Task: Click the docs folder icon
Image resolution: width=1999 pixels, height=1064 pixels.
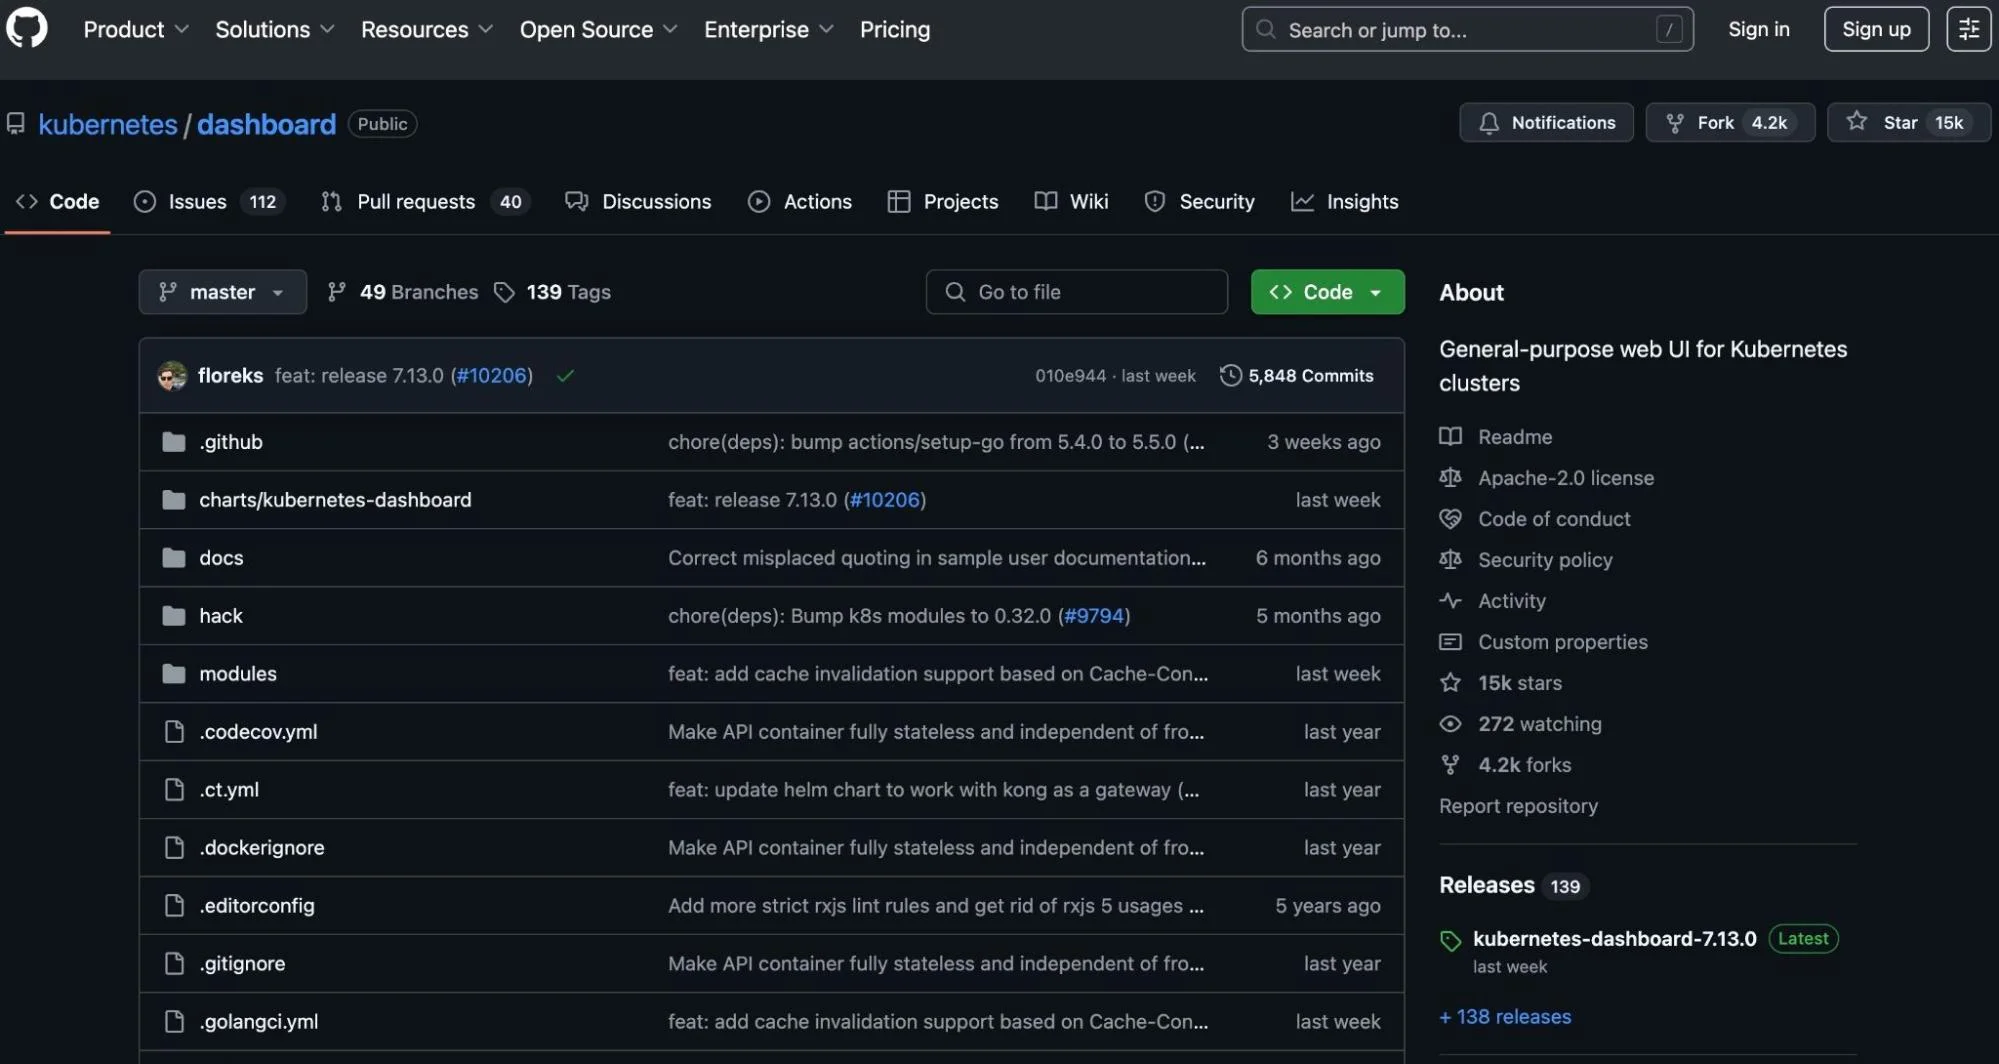Action: click(x=174, y=558)
